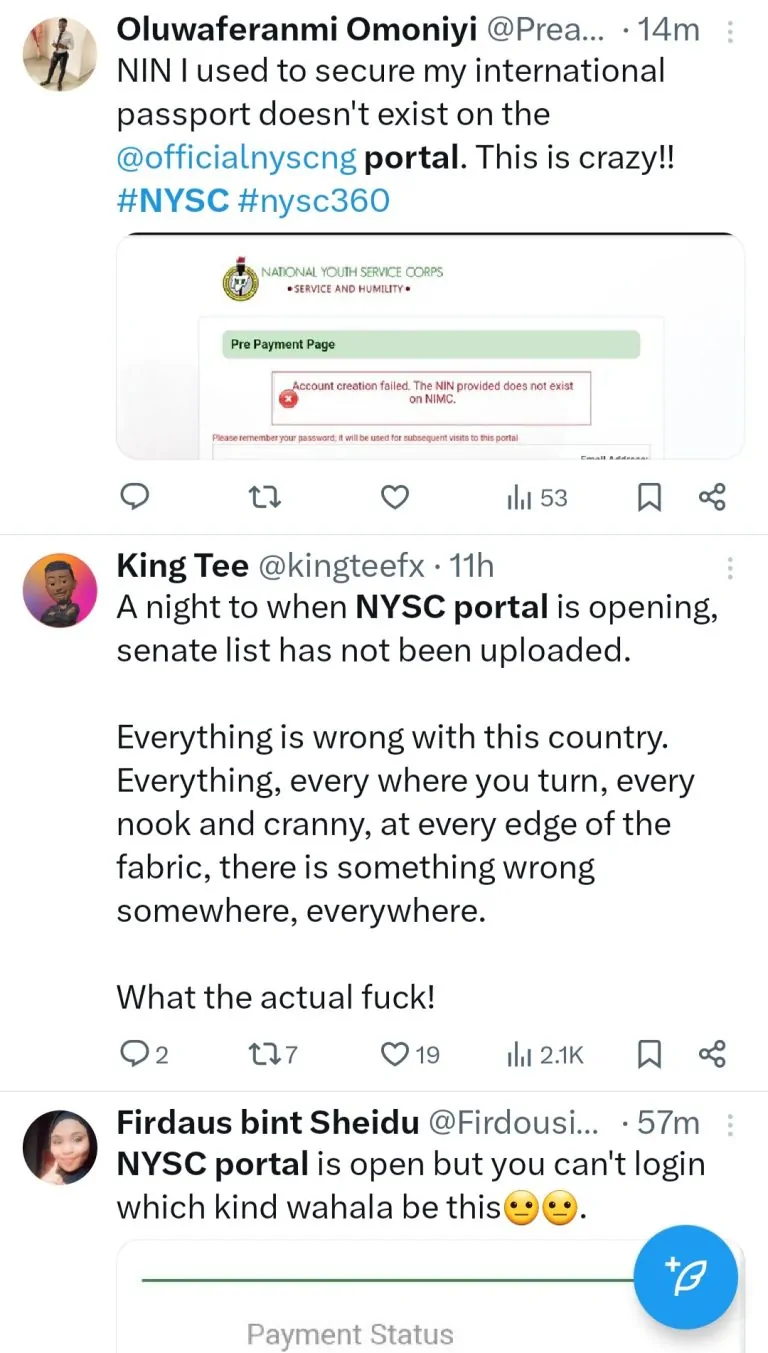768x1353 pixels.
Task: Open the NYSC Pre Payment Page screenshot
Action: (x=430, y=346)
